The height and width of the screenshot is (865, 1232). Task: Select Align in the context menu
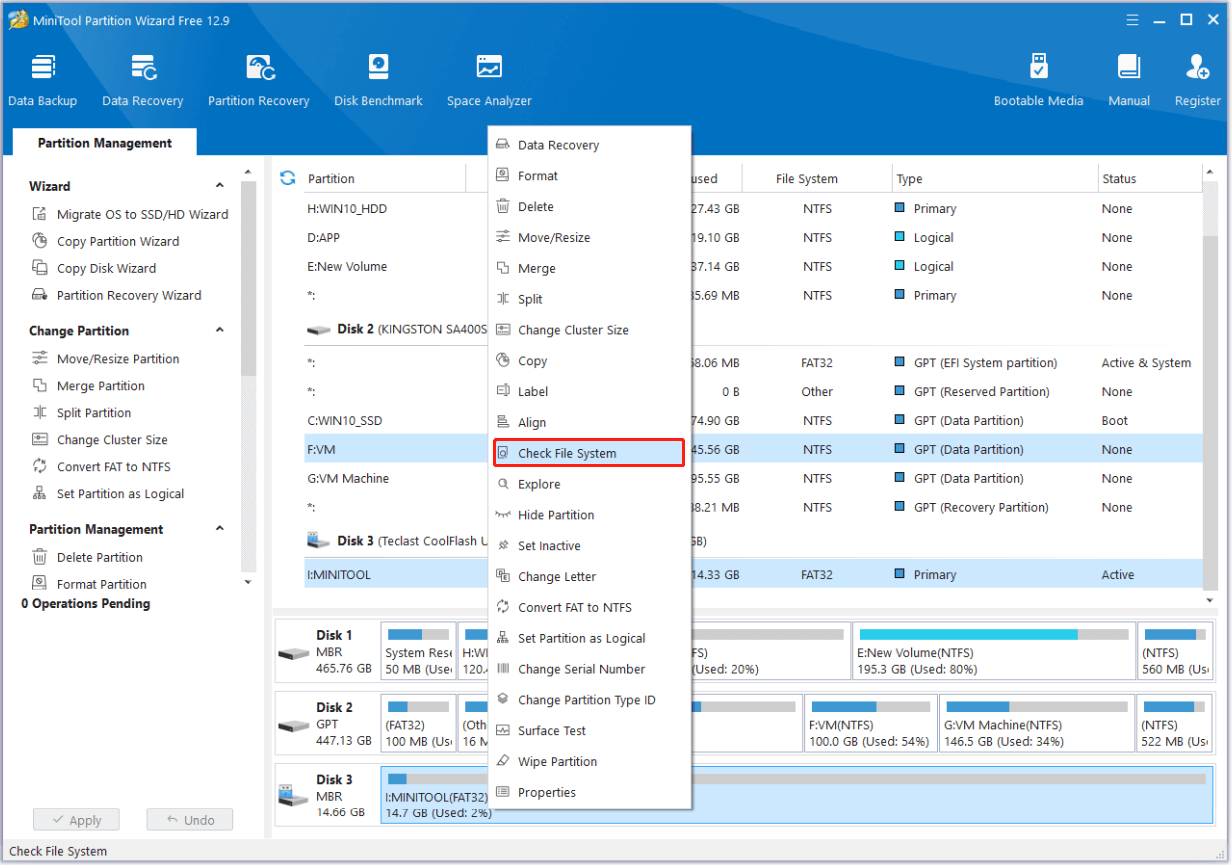pyautogui.click(x=589, y=423)
